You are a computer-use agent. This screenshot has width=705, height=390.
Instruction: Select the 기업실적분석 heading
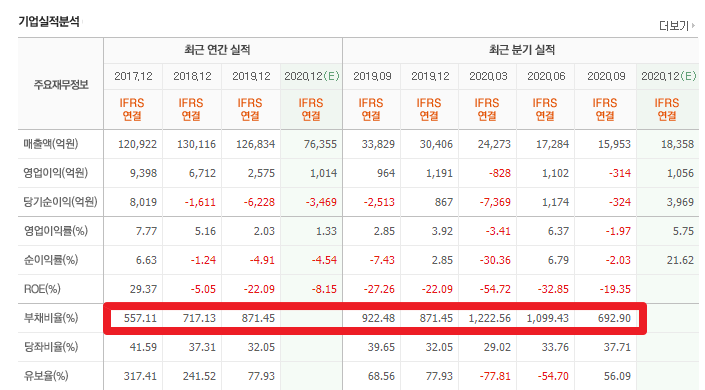(49, 22)
